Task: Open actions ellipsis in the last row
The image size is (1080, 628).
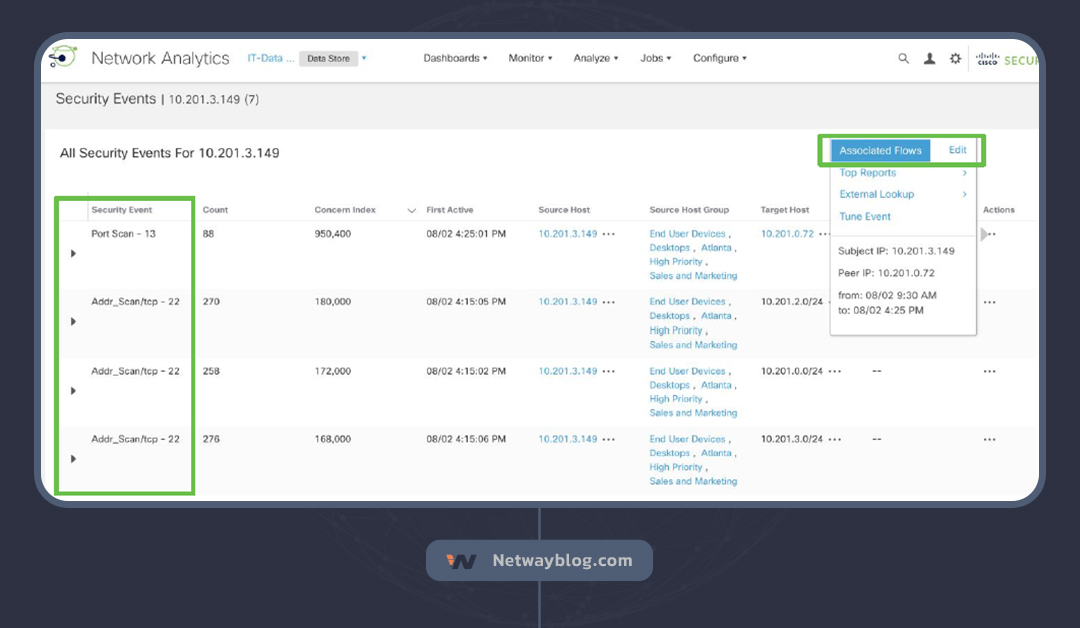Action: (989, 439)
